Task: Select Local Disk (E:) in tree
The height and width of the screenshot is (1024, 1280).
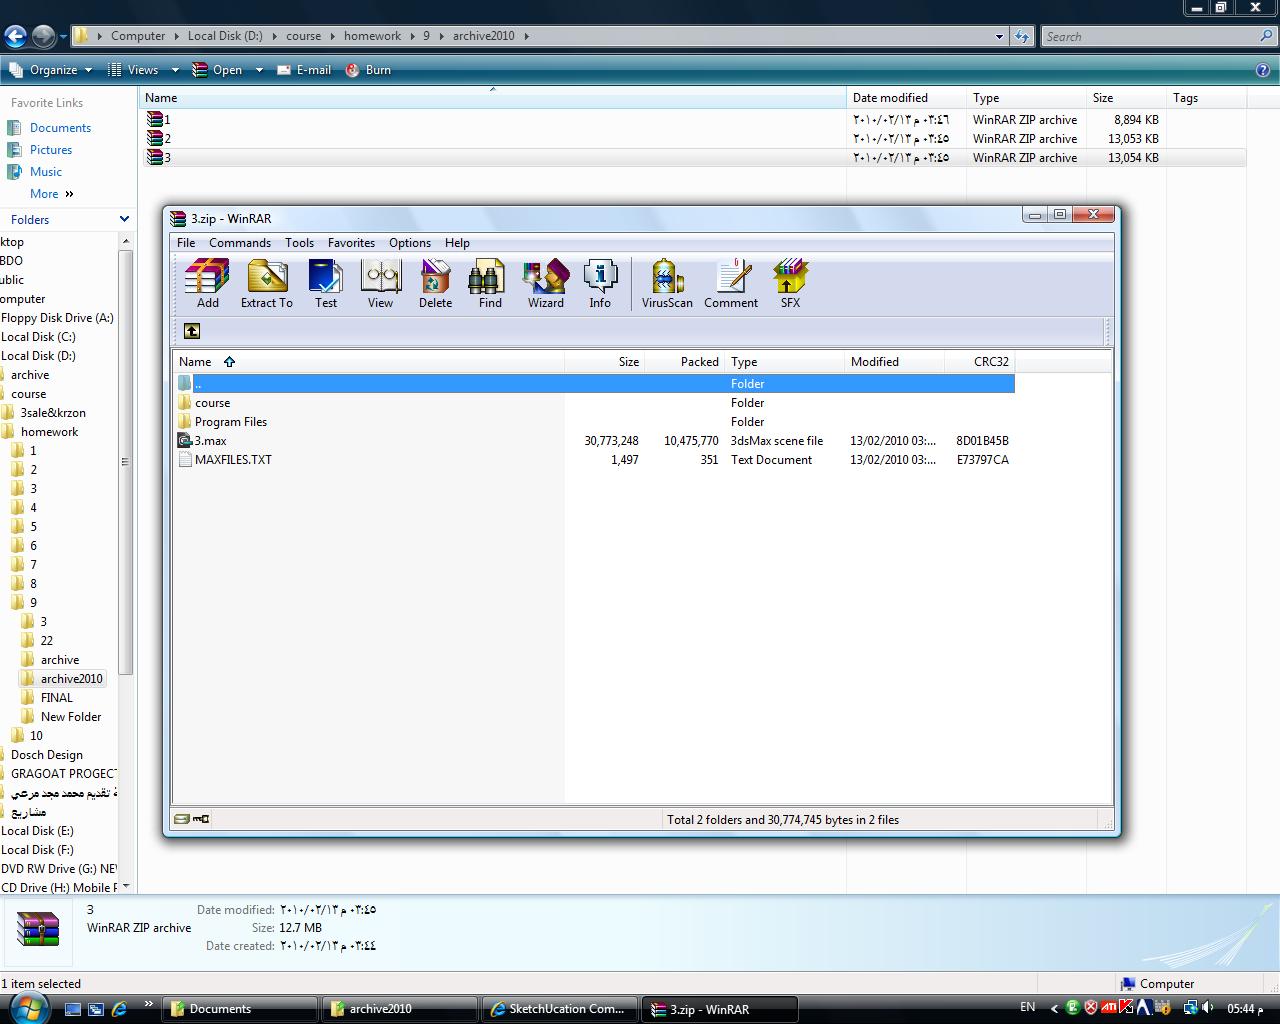Action: [x=37, y=831]
